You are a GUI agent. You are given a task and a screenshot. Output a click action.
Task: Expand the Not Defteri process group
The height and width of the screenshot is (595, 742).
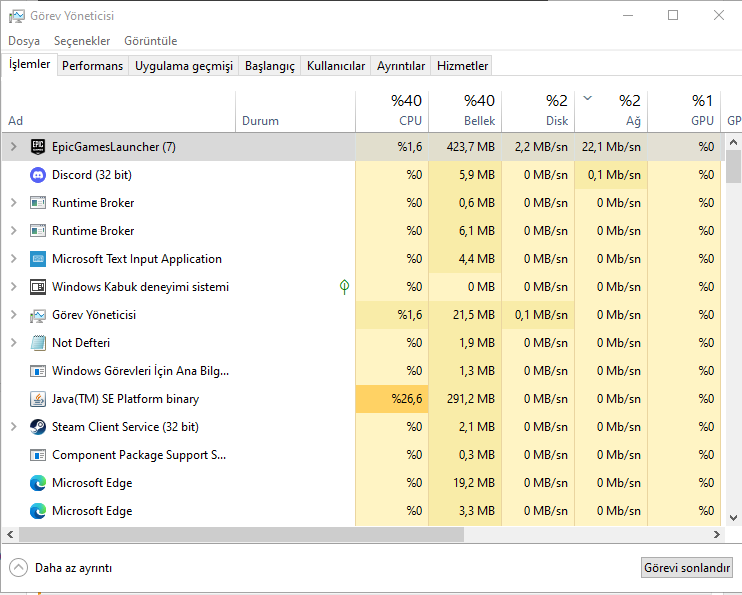[13, 343]
